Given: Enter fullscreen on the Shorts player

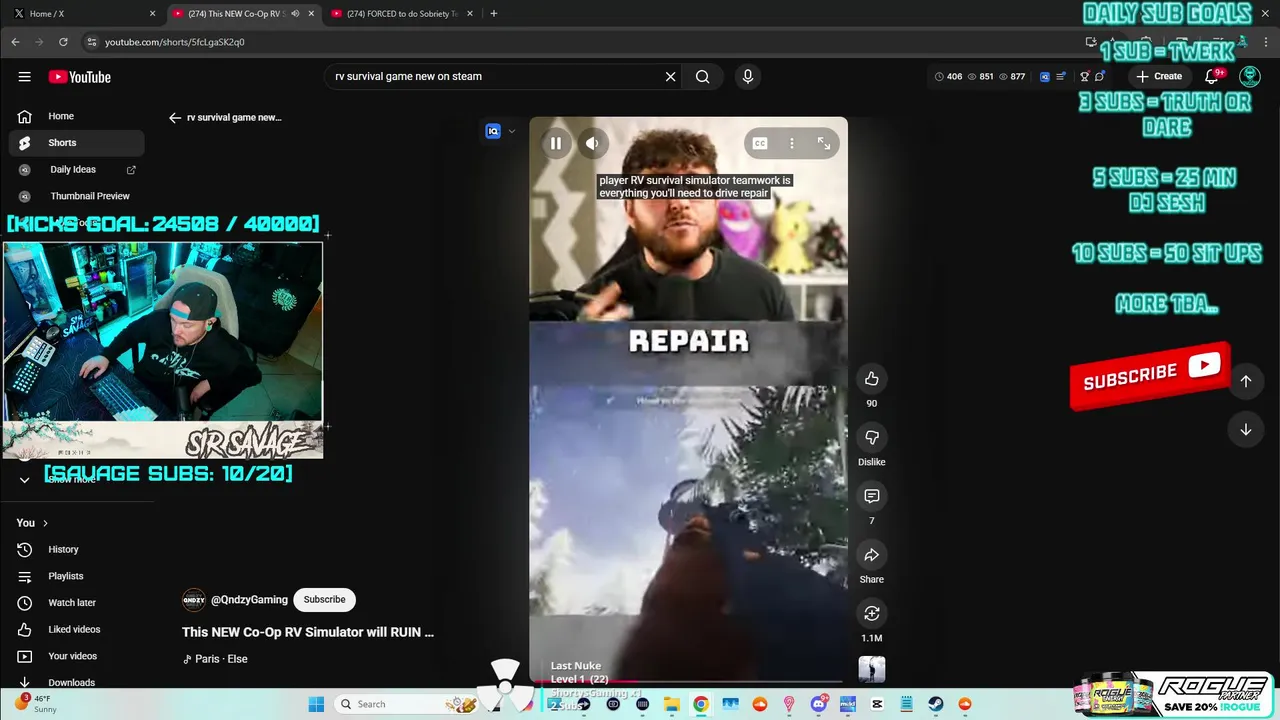Looking at the screenshot, I should [x=824, y=143].
